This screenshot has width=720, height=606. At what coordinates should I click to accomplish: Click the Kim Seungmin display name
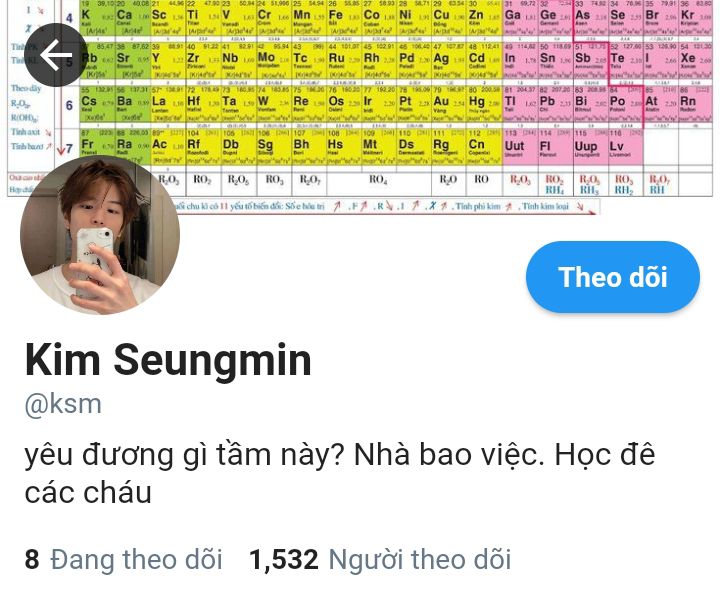(168, 361)
